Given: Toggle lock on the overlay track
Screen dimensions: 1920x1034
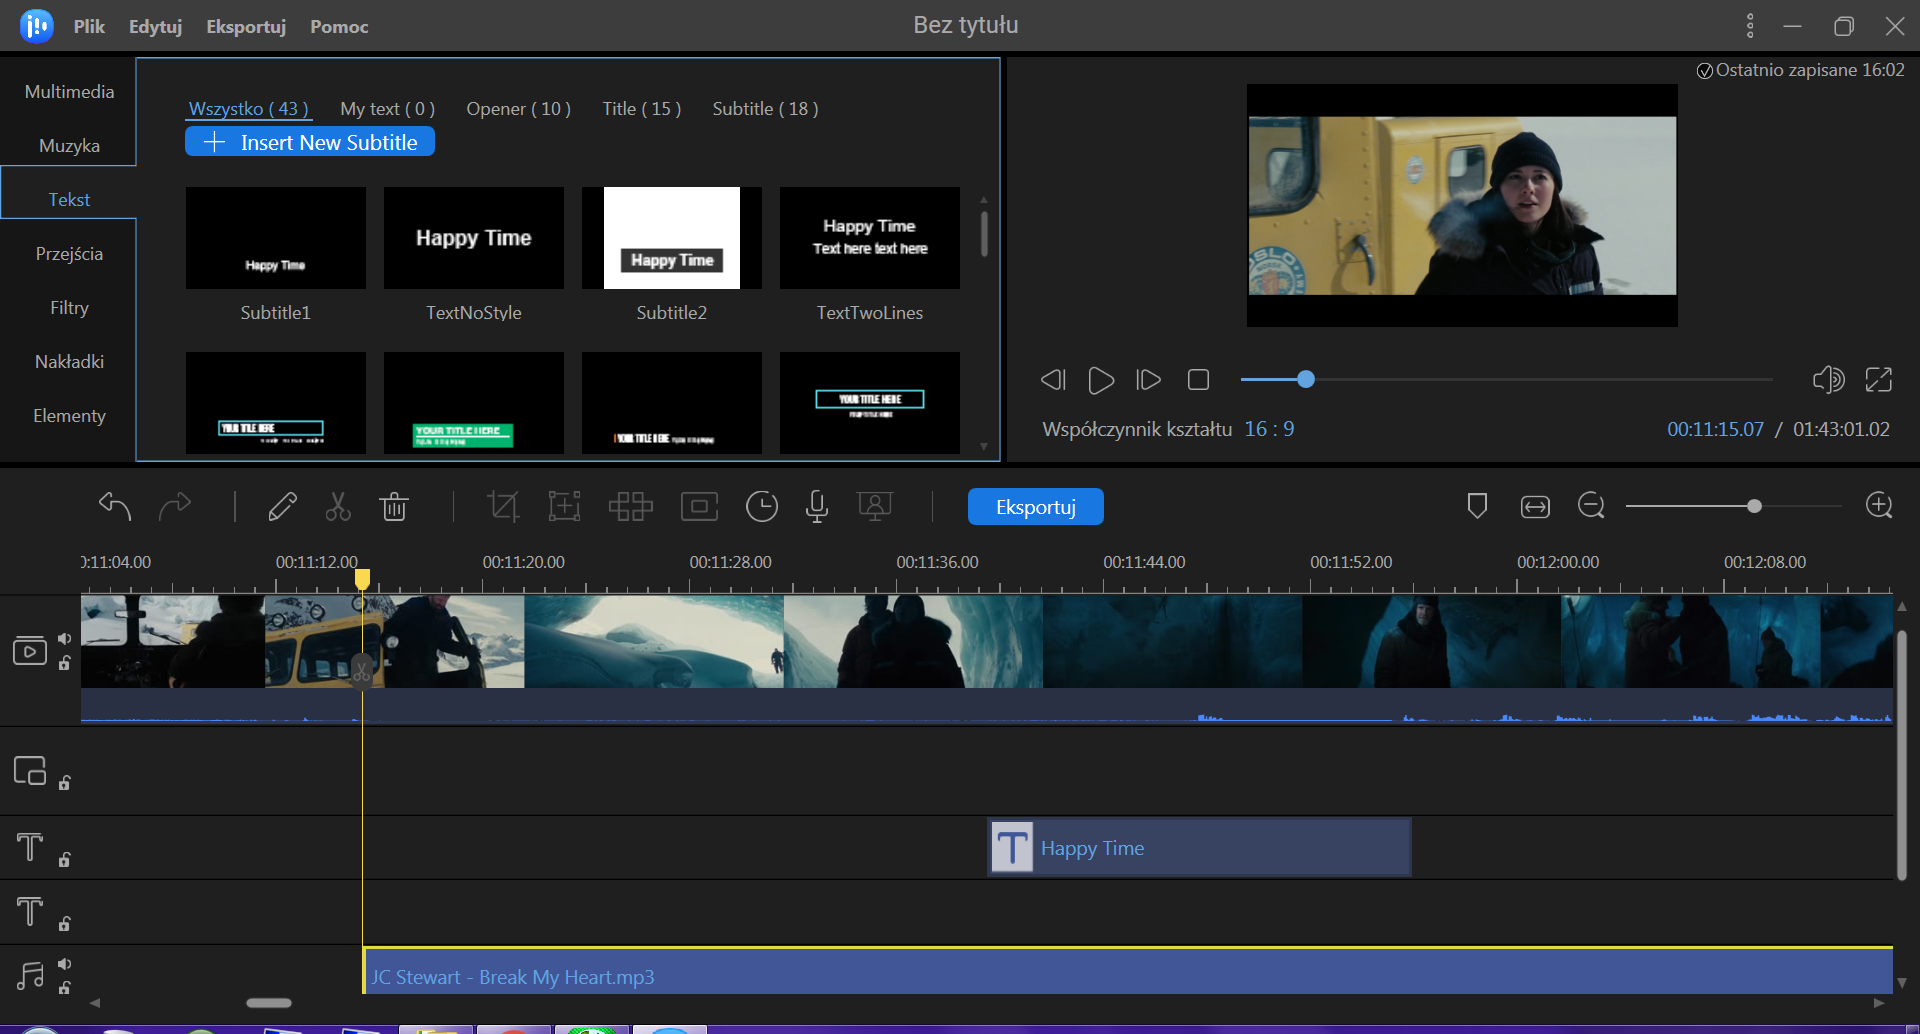Looking at the screenshot, I should [64, 783].
